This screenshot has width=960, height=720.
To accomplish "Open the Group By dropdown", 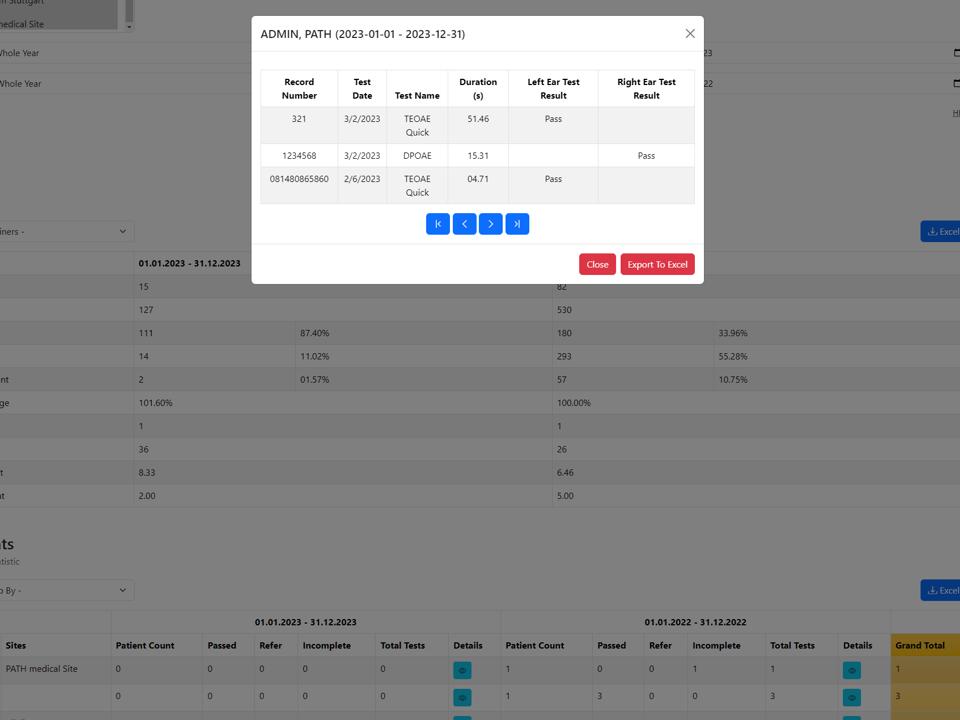I will click(65, 590).
